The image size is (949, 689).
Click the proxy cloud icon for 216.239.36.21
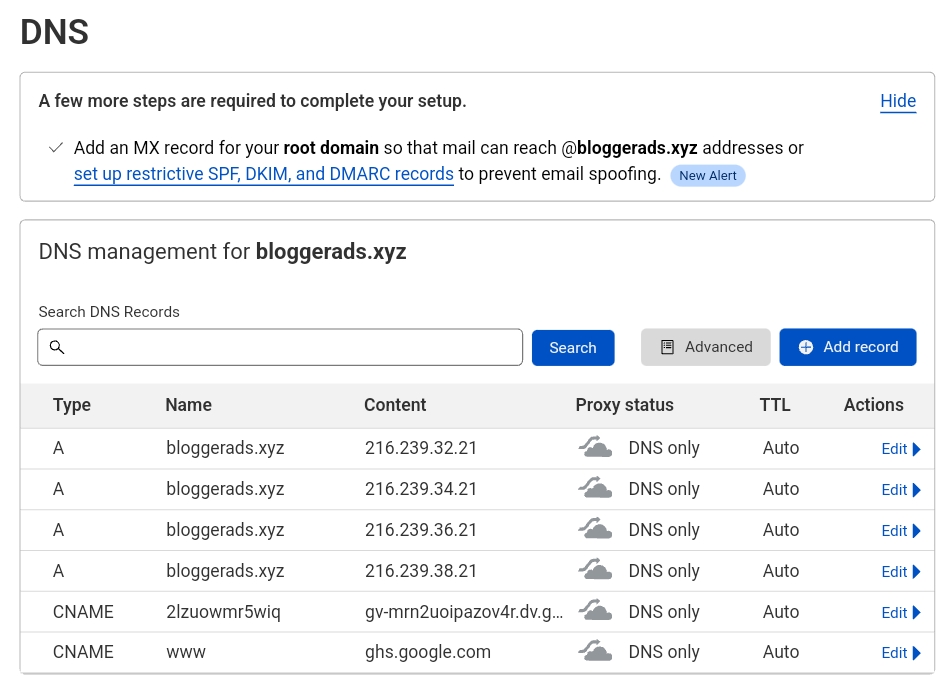[596, 530]
